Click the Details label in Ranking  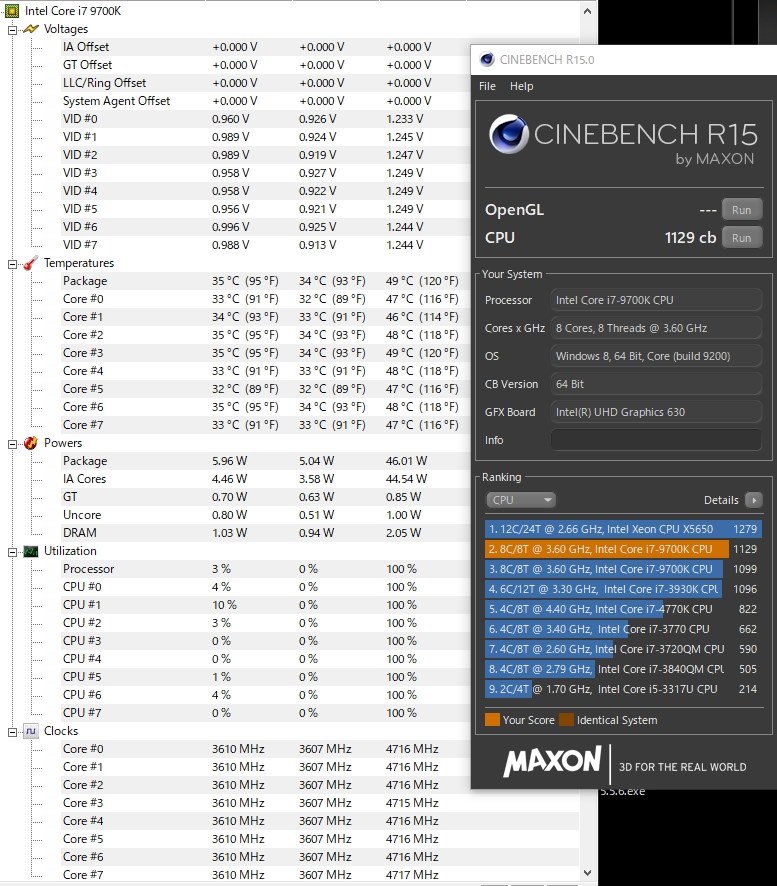(x=721, y=500)
